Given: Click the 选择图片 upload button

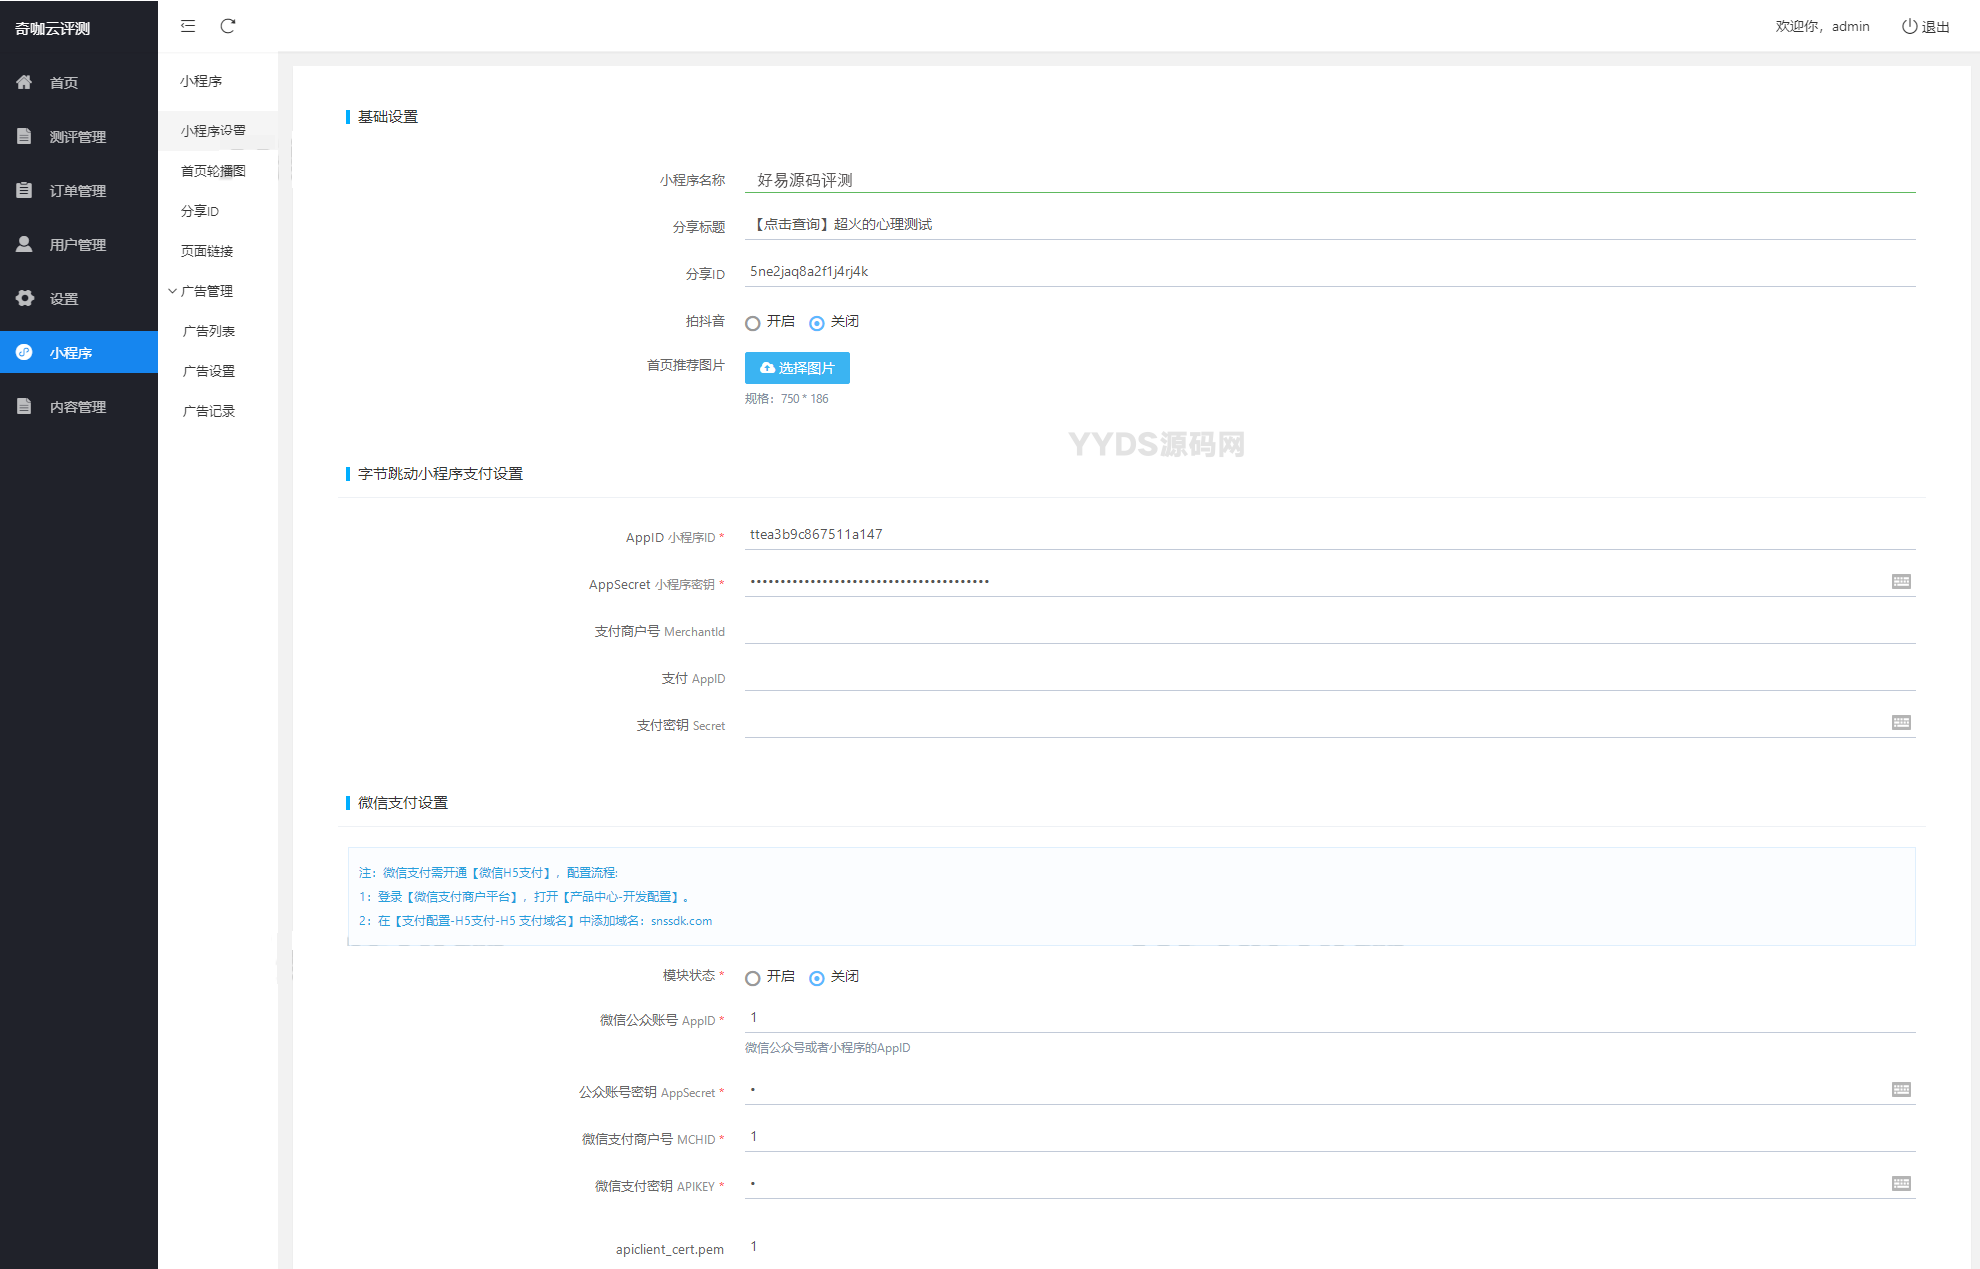Looking at the screenshot, I should (797, 368).
